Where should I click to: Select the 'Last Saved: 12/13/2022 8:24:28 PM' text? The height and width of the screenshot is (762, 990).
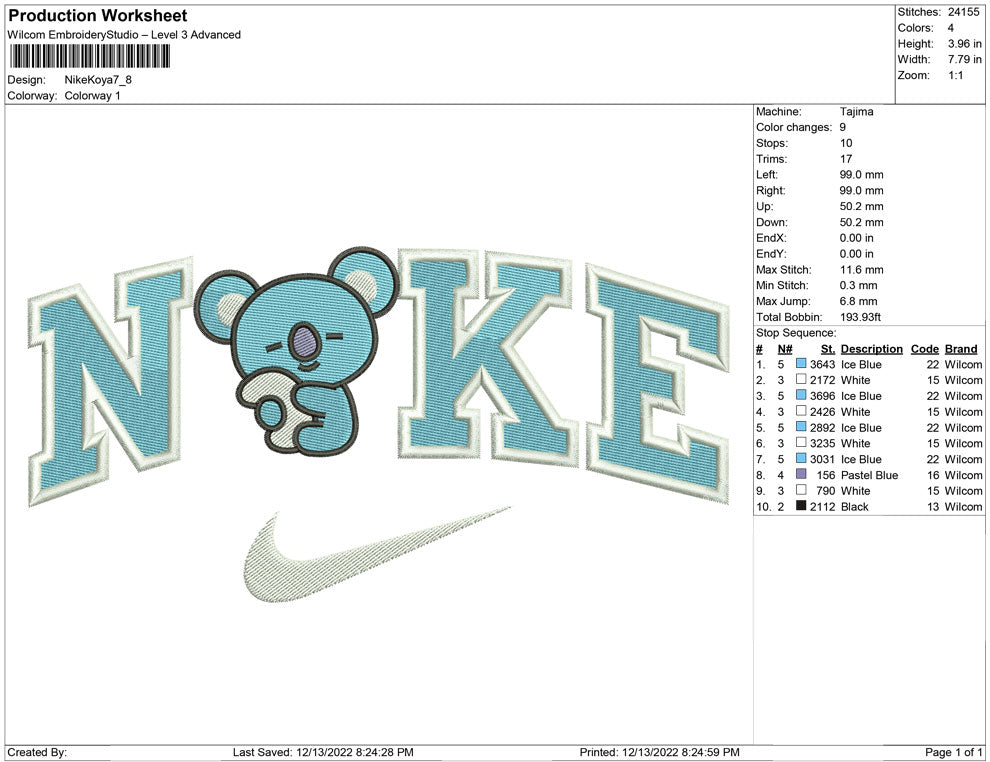[323, 752]
